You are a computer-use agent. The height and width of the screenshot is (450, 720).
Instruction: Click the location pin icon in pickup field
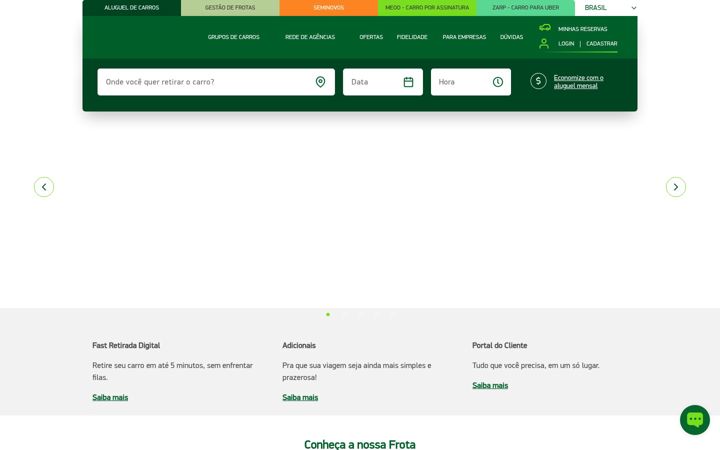tap(320, 82)
